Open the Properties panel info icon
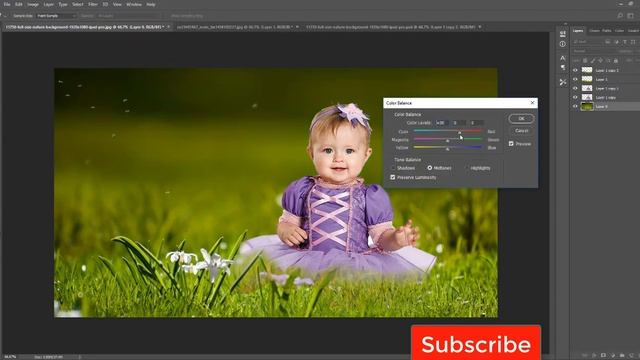 point(563,44)
